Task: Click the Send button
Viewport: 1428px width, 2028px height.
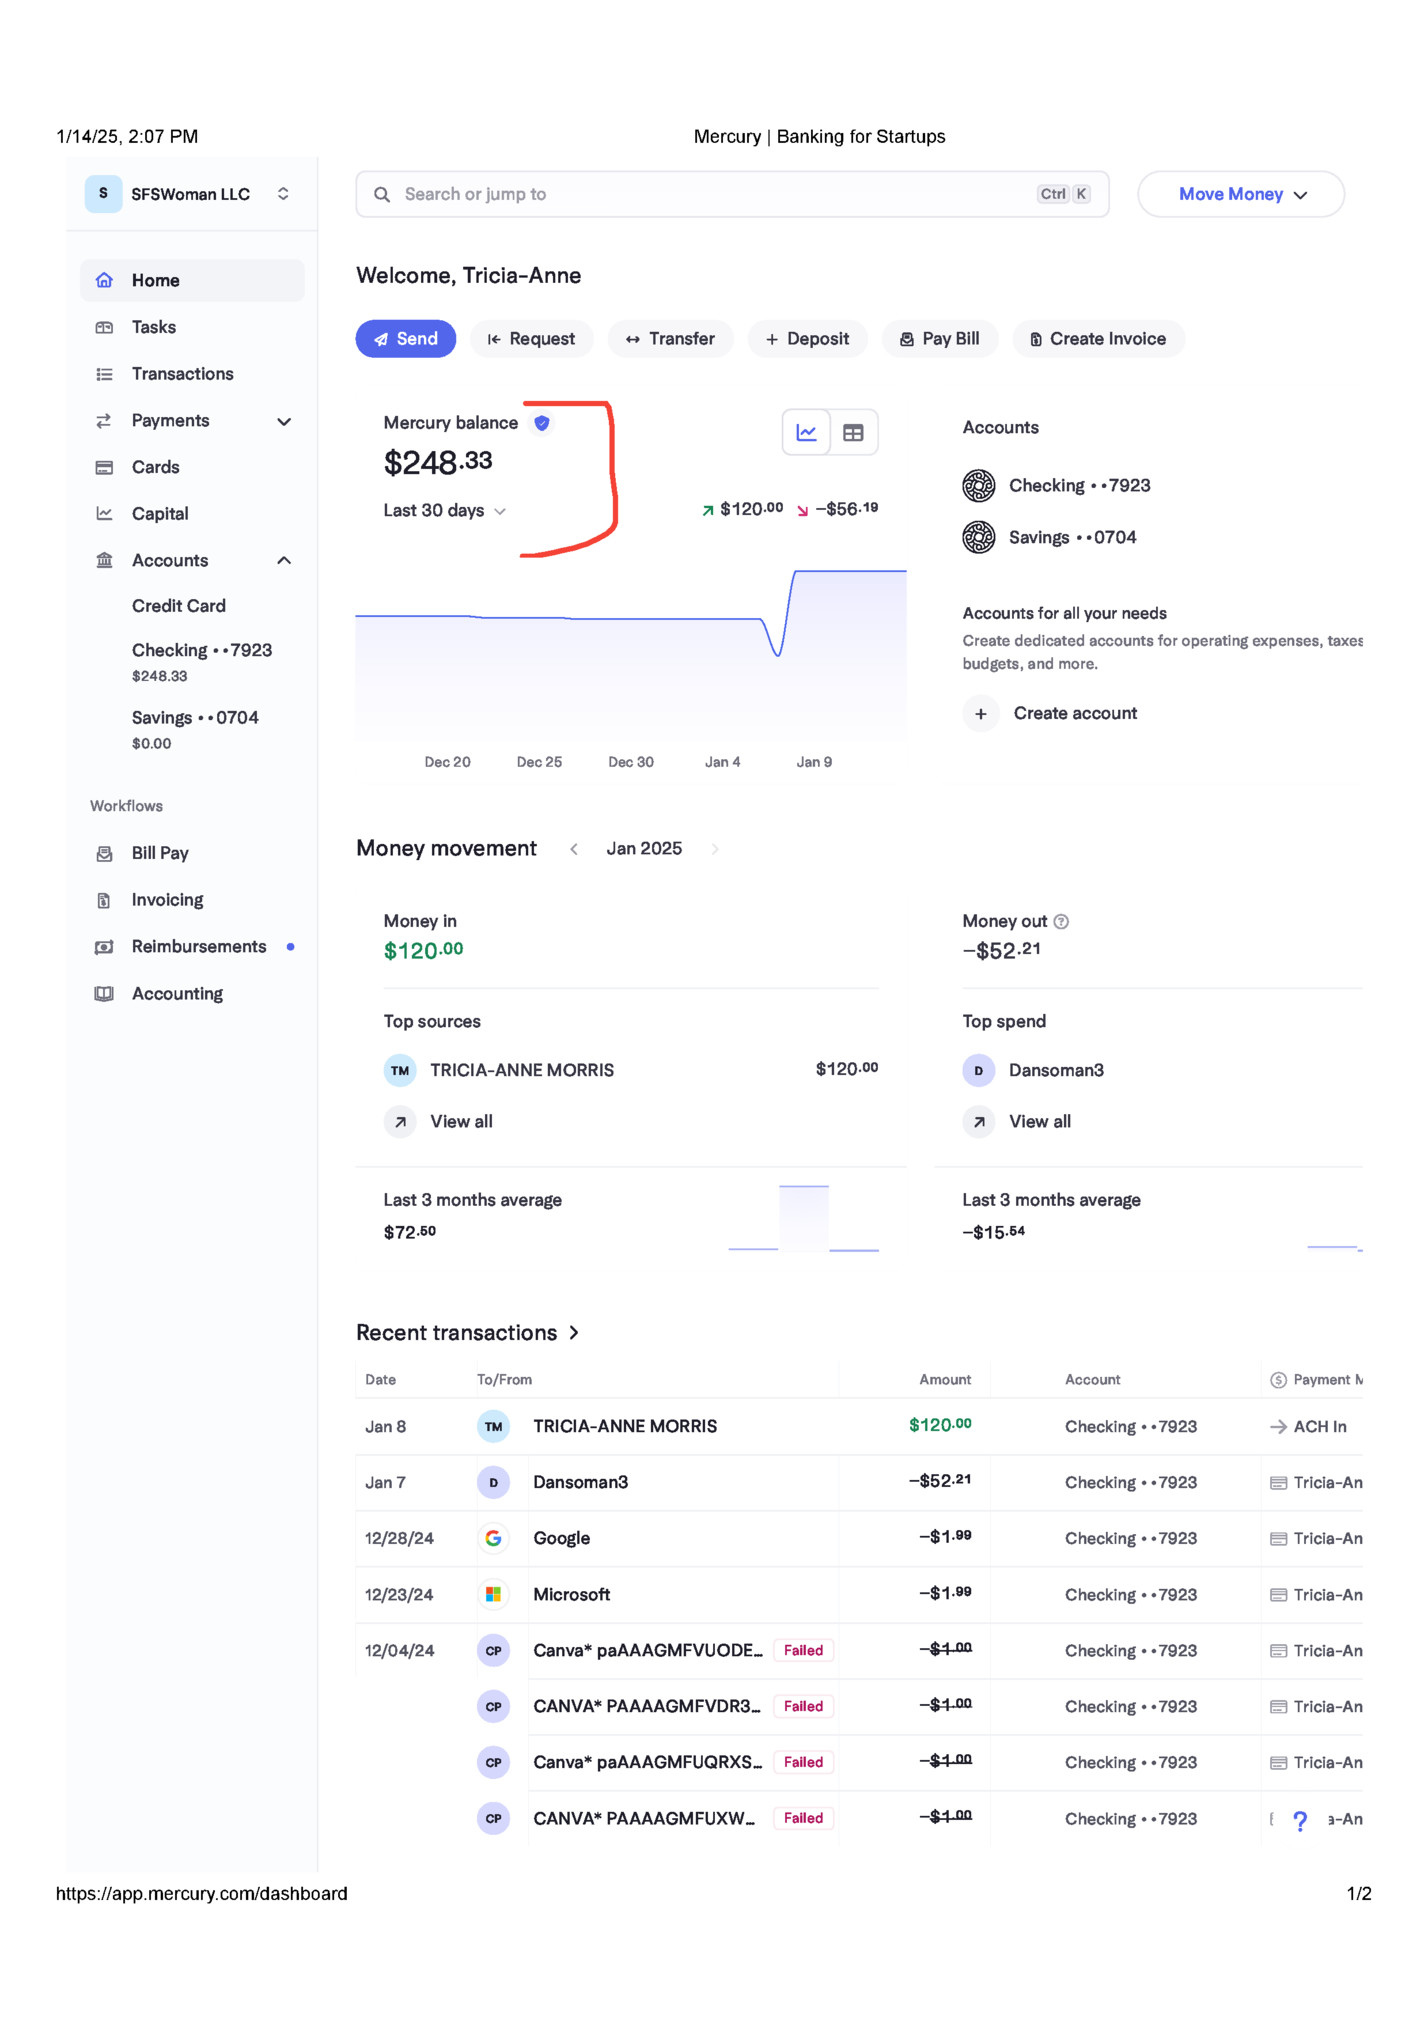Action: (x=406, y=339)
